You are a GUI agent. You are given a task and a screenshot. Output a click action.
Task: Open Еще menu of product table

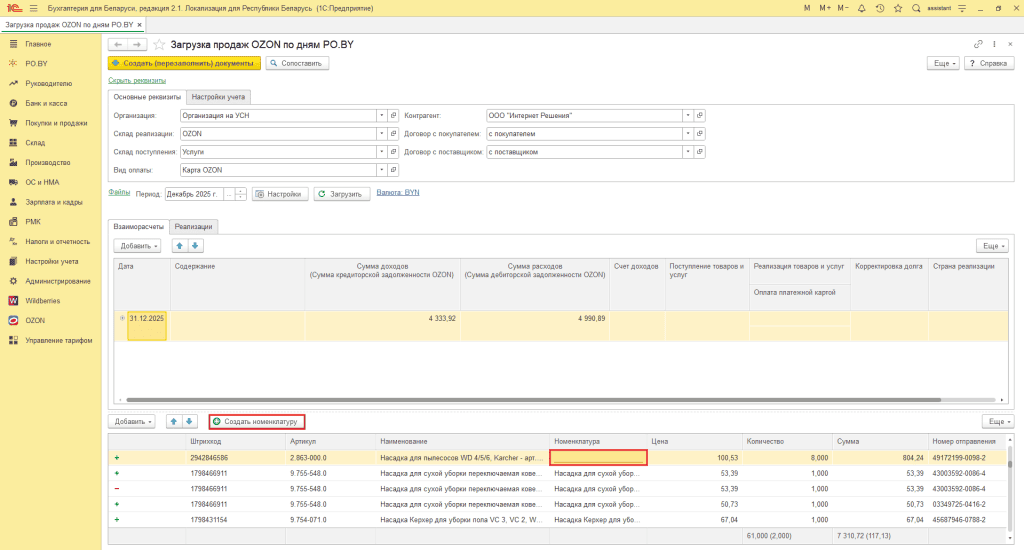999,421
